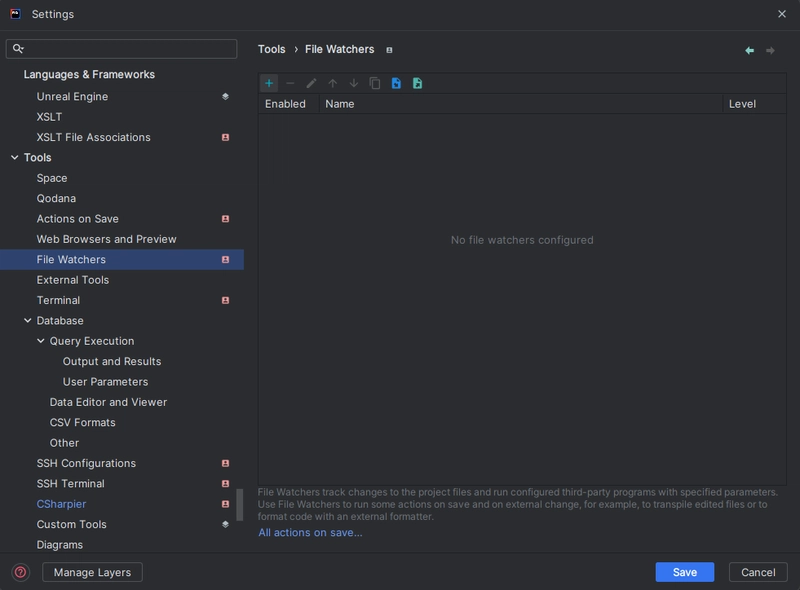This screenshot has height=590, width=800.
Task: Add a new file watcher with plus icon
Action: 269,83
